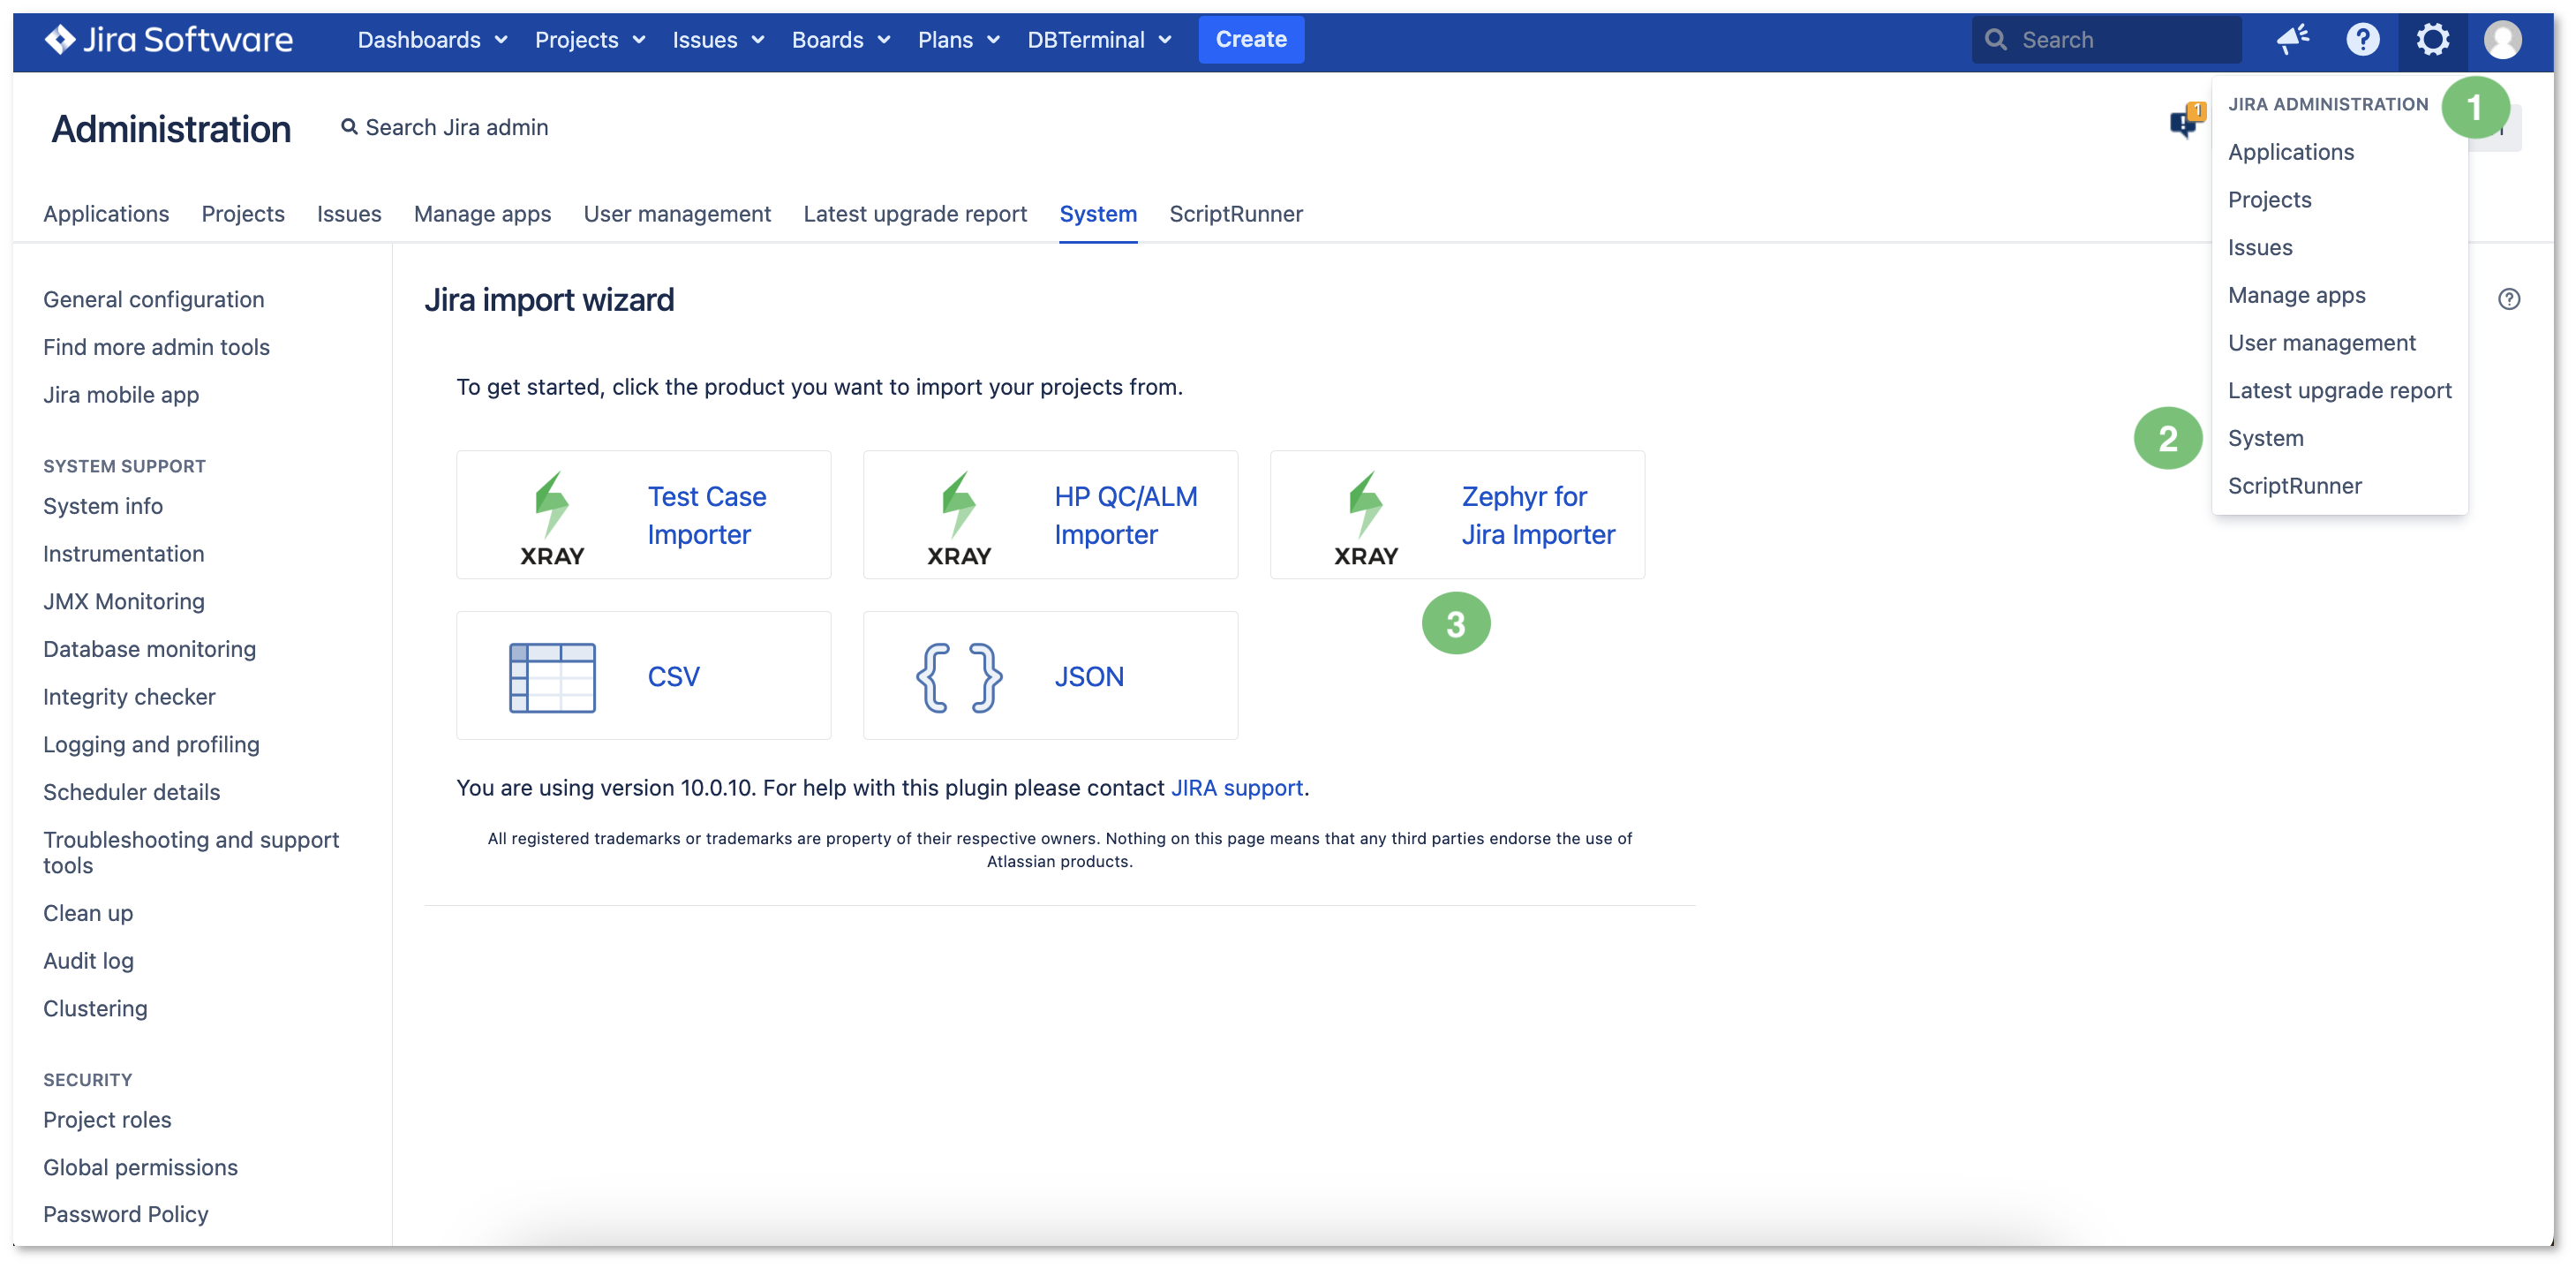Choose Latest upgrade report in gear menu
The height and width of the screenshot is (1268, 2576).
[x=2339, y=391]
